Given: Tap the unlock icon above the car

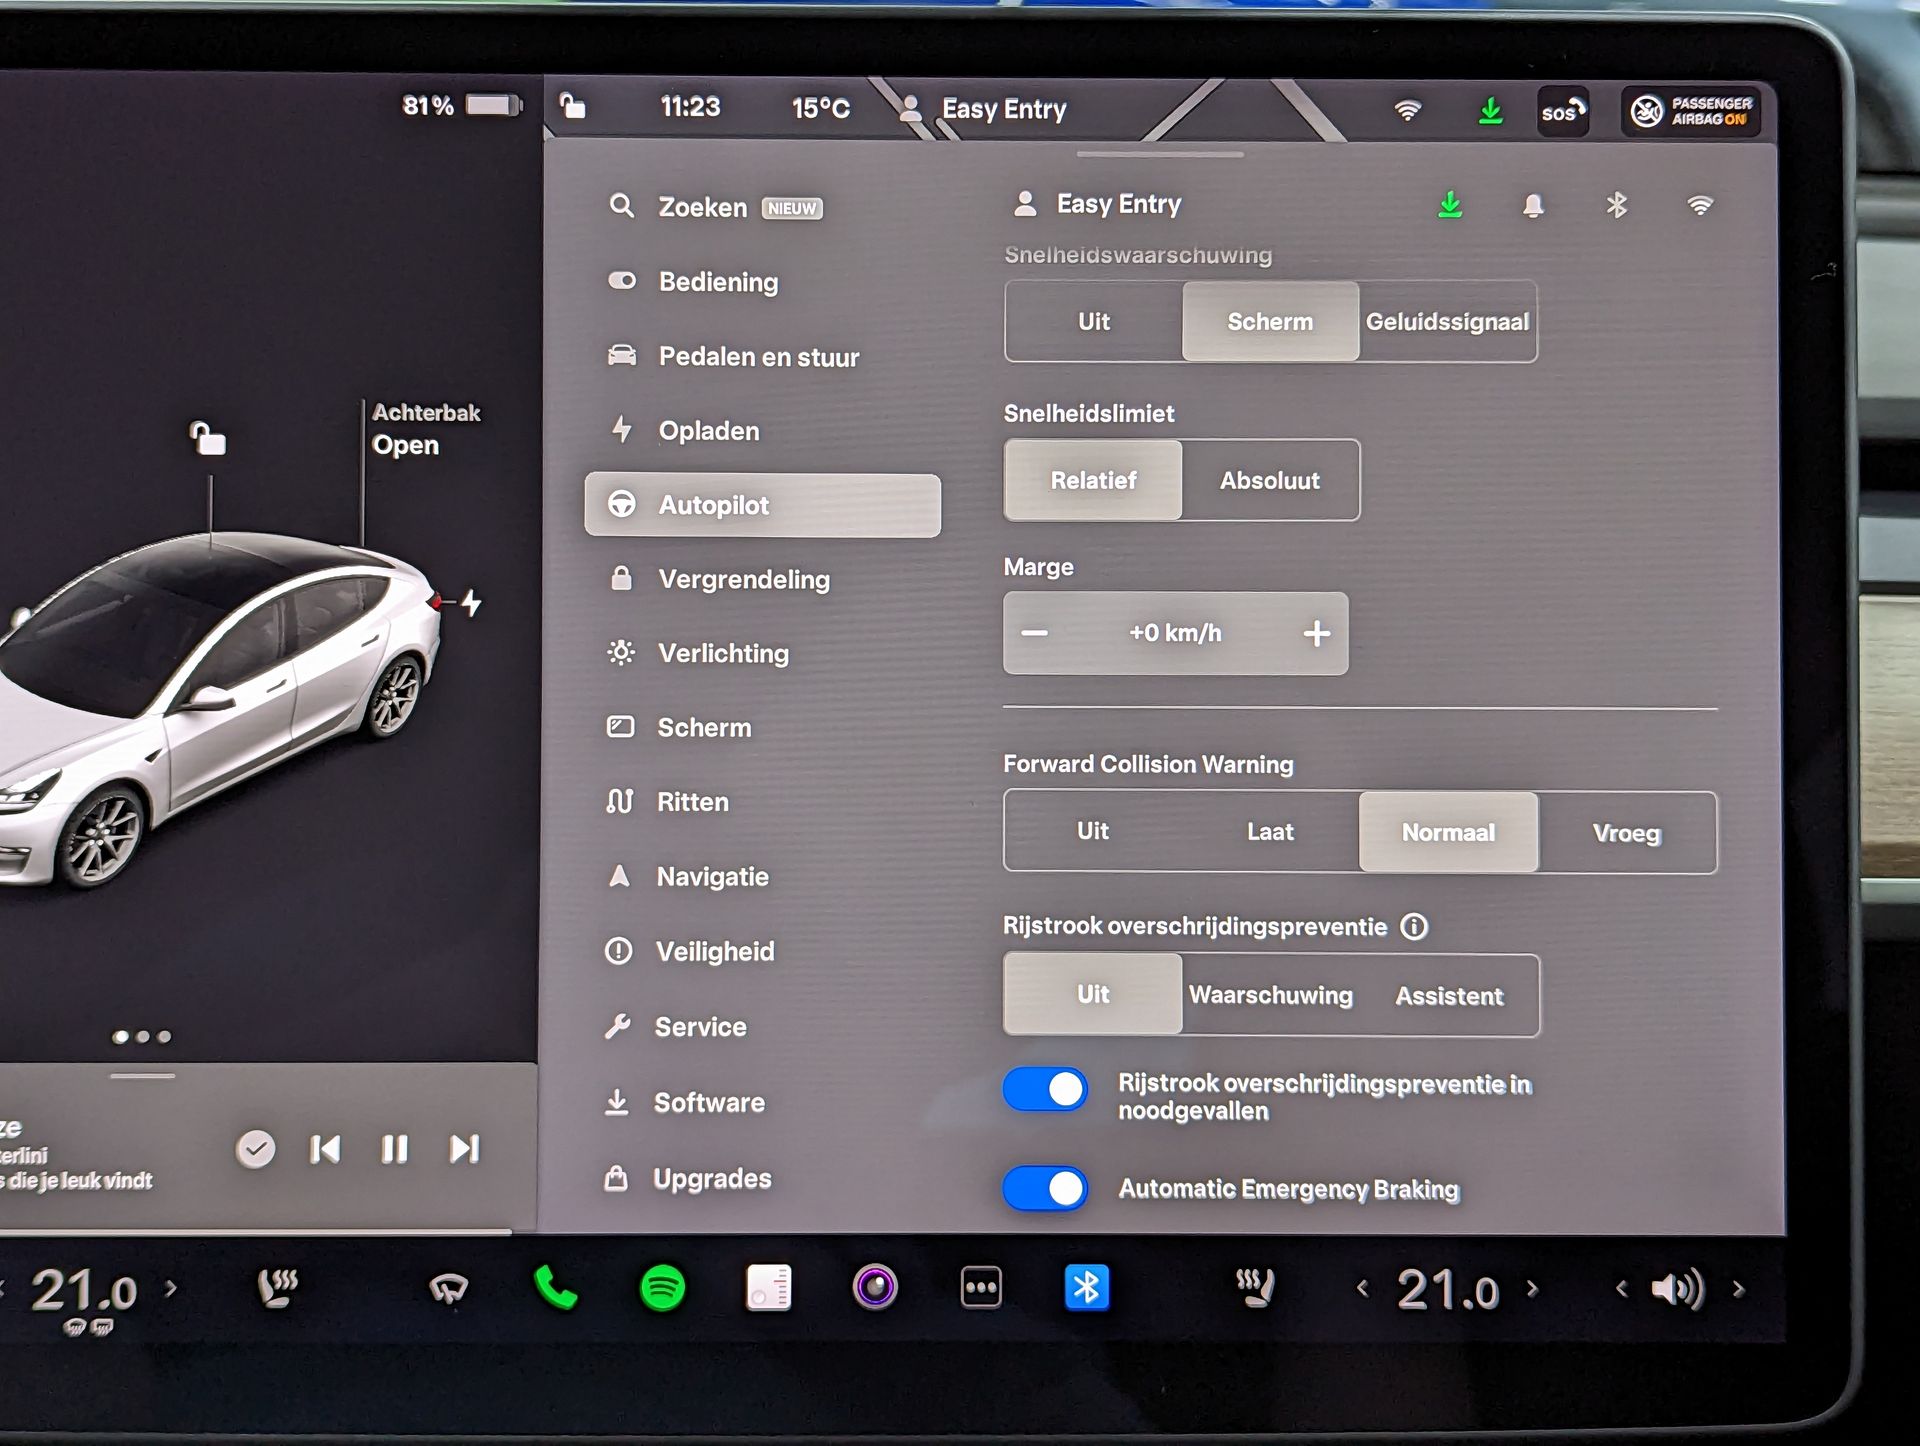Looking at the screenshot, I should (208, 438).
